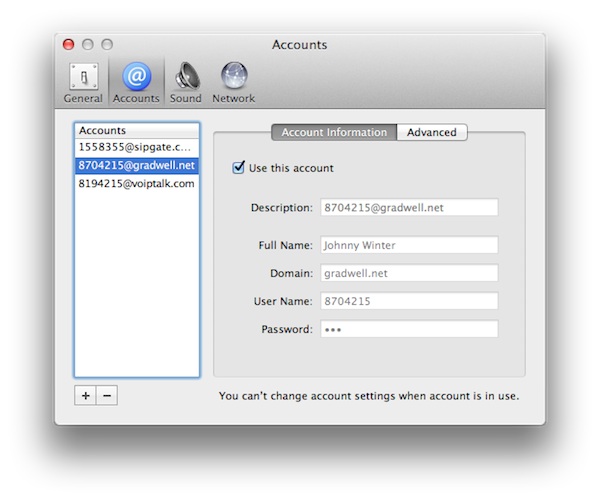Remove selected account with minus button
Viewport: 600px width, 501px height.
[x=107, y=395]
